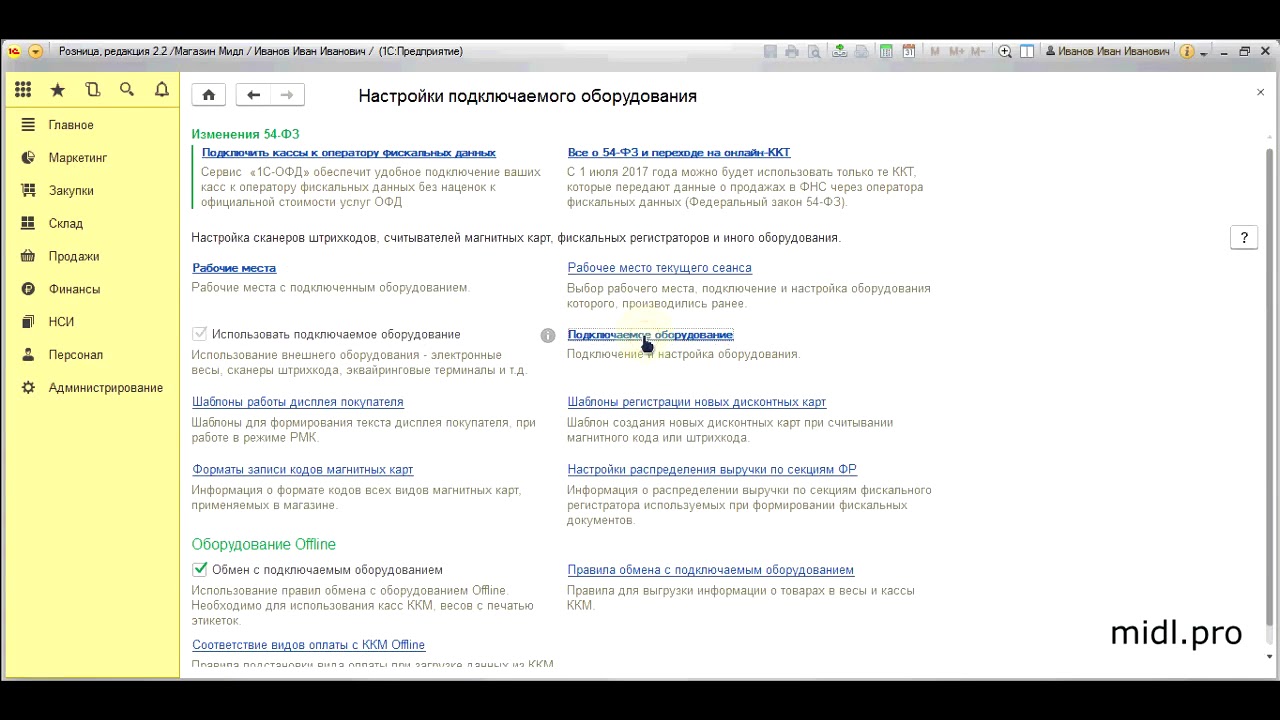Image resolution: width=1280 pixels, height=720 pixels.
Task: Open the Главное section
Action: 71,125
